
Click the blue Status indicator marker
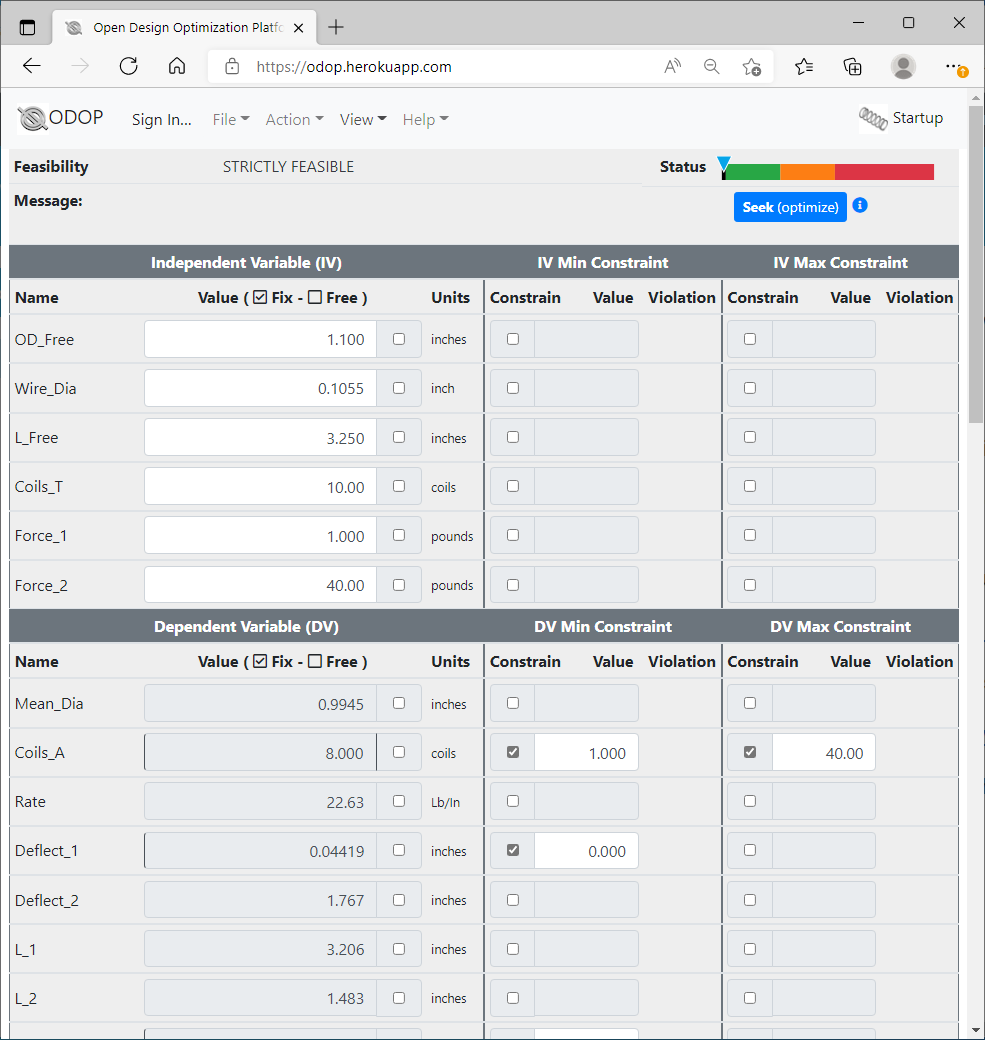pos(725,160)
